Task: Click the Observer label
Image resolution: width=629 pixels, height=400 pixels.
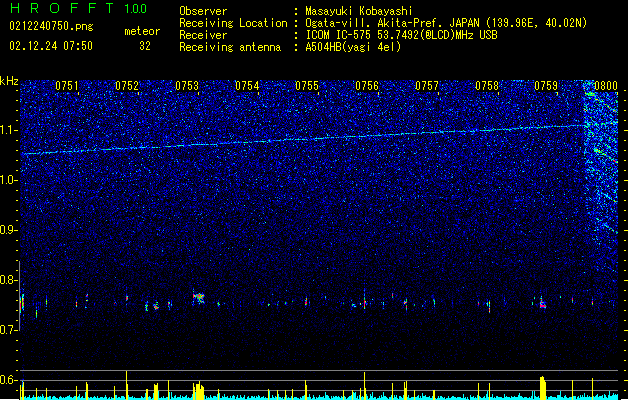Action: coord(203,11)
